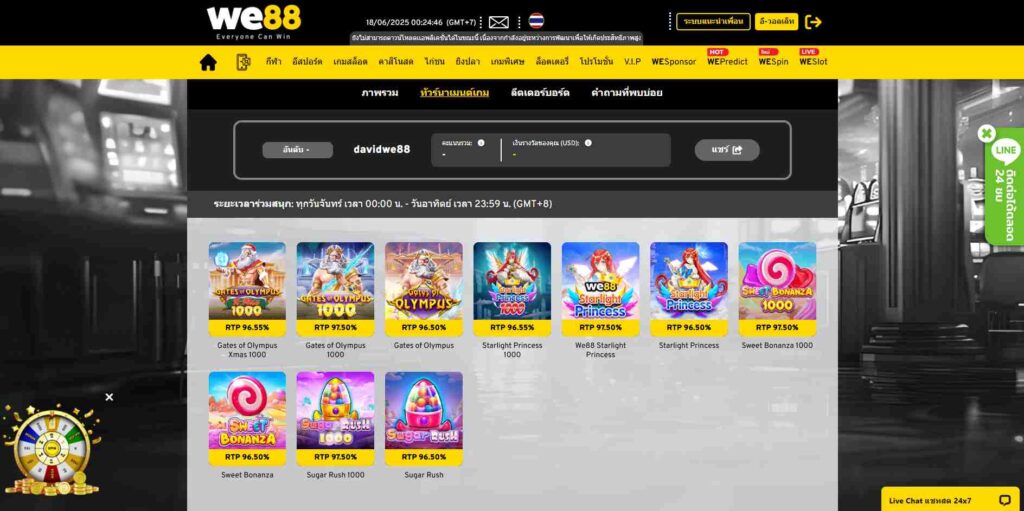This screenshot has width=1024, height=511.
Task: Click the E-Wallet button in header
Action: (776, 22)
